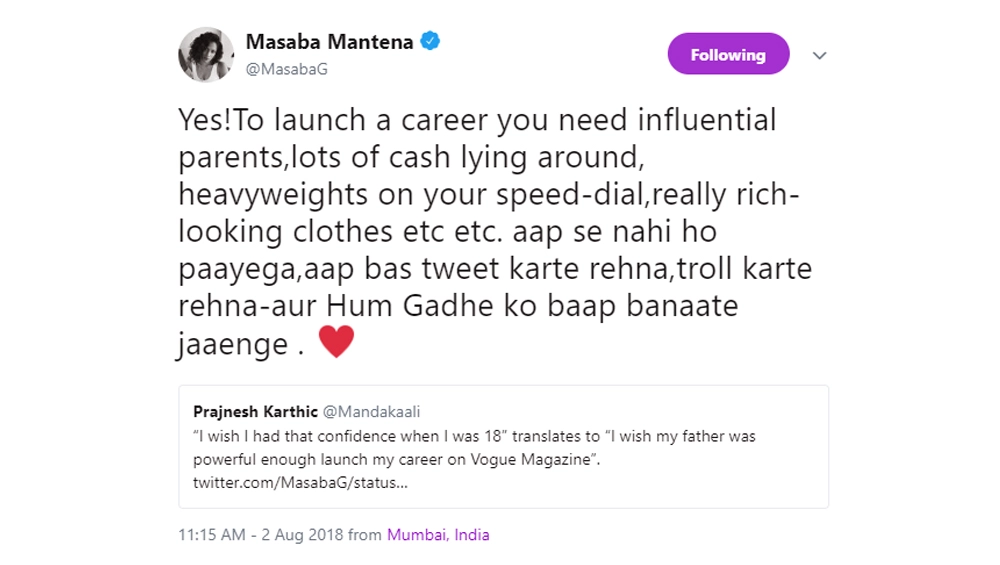Open Masaba Mantena's profile picture
The width and height of the screenshot is (1000, 565).
click(x=206, y=54)
